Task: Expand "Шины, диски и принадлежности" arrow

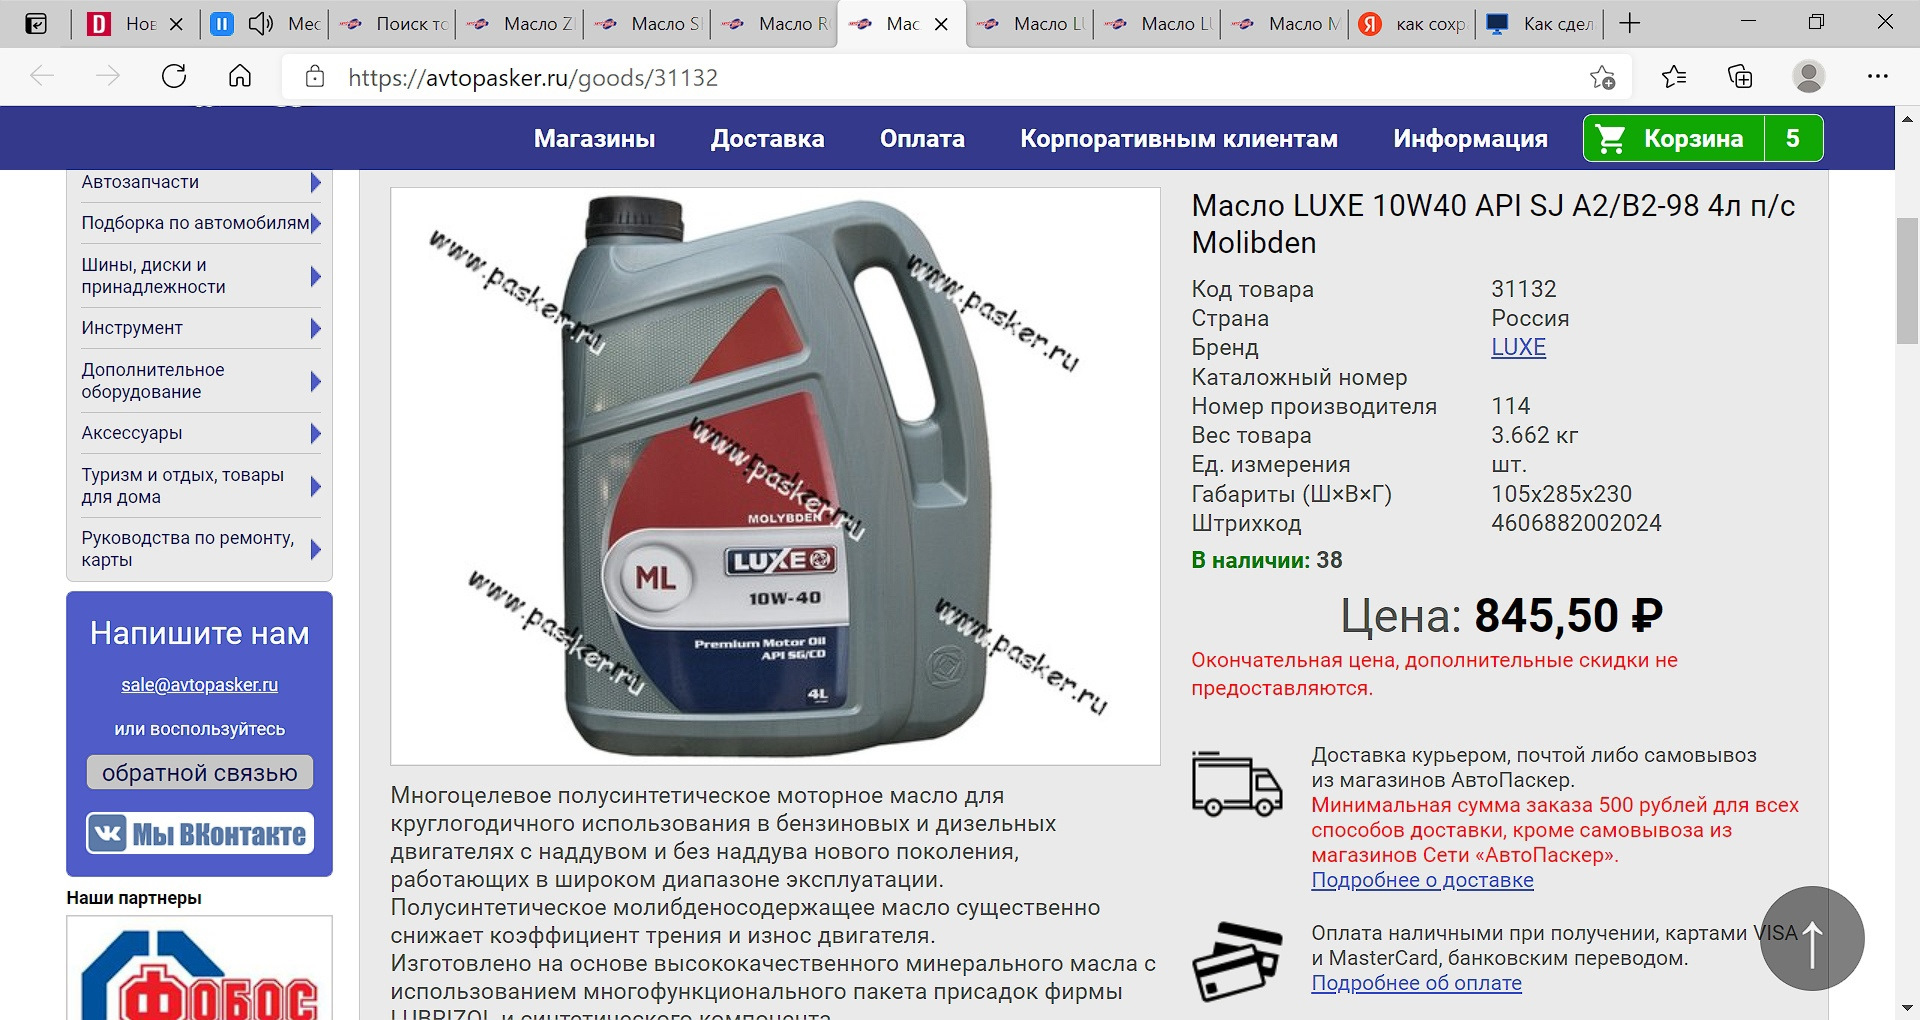Action: (315, 276)
